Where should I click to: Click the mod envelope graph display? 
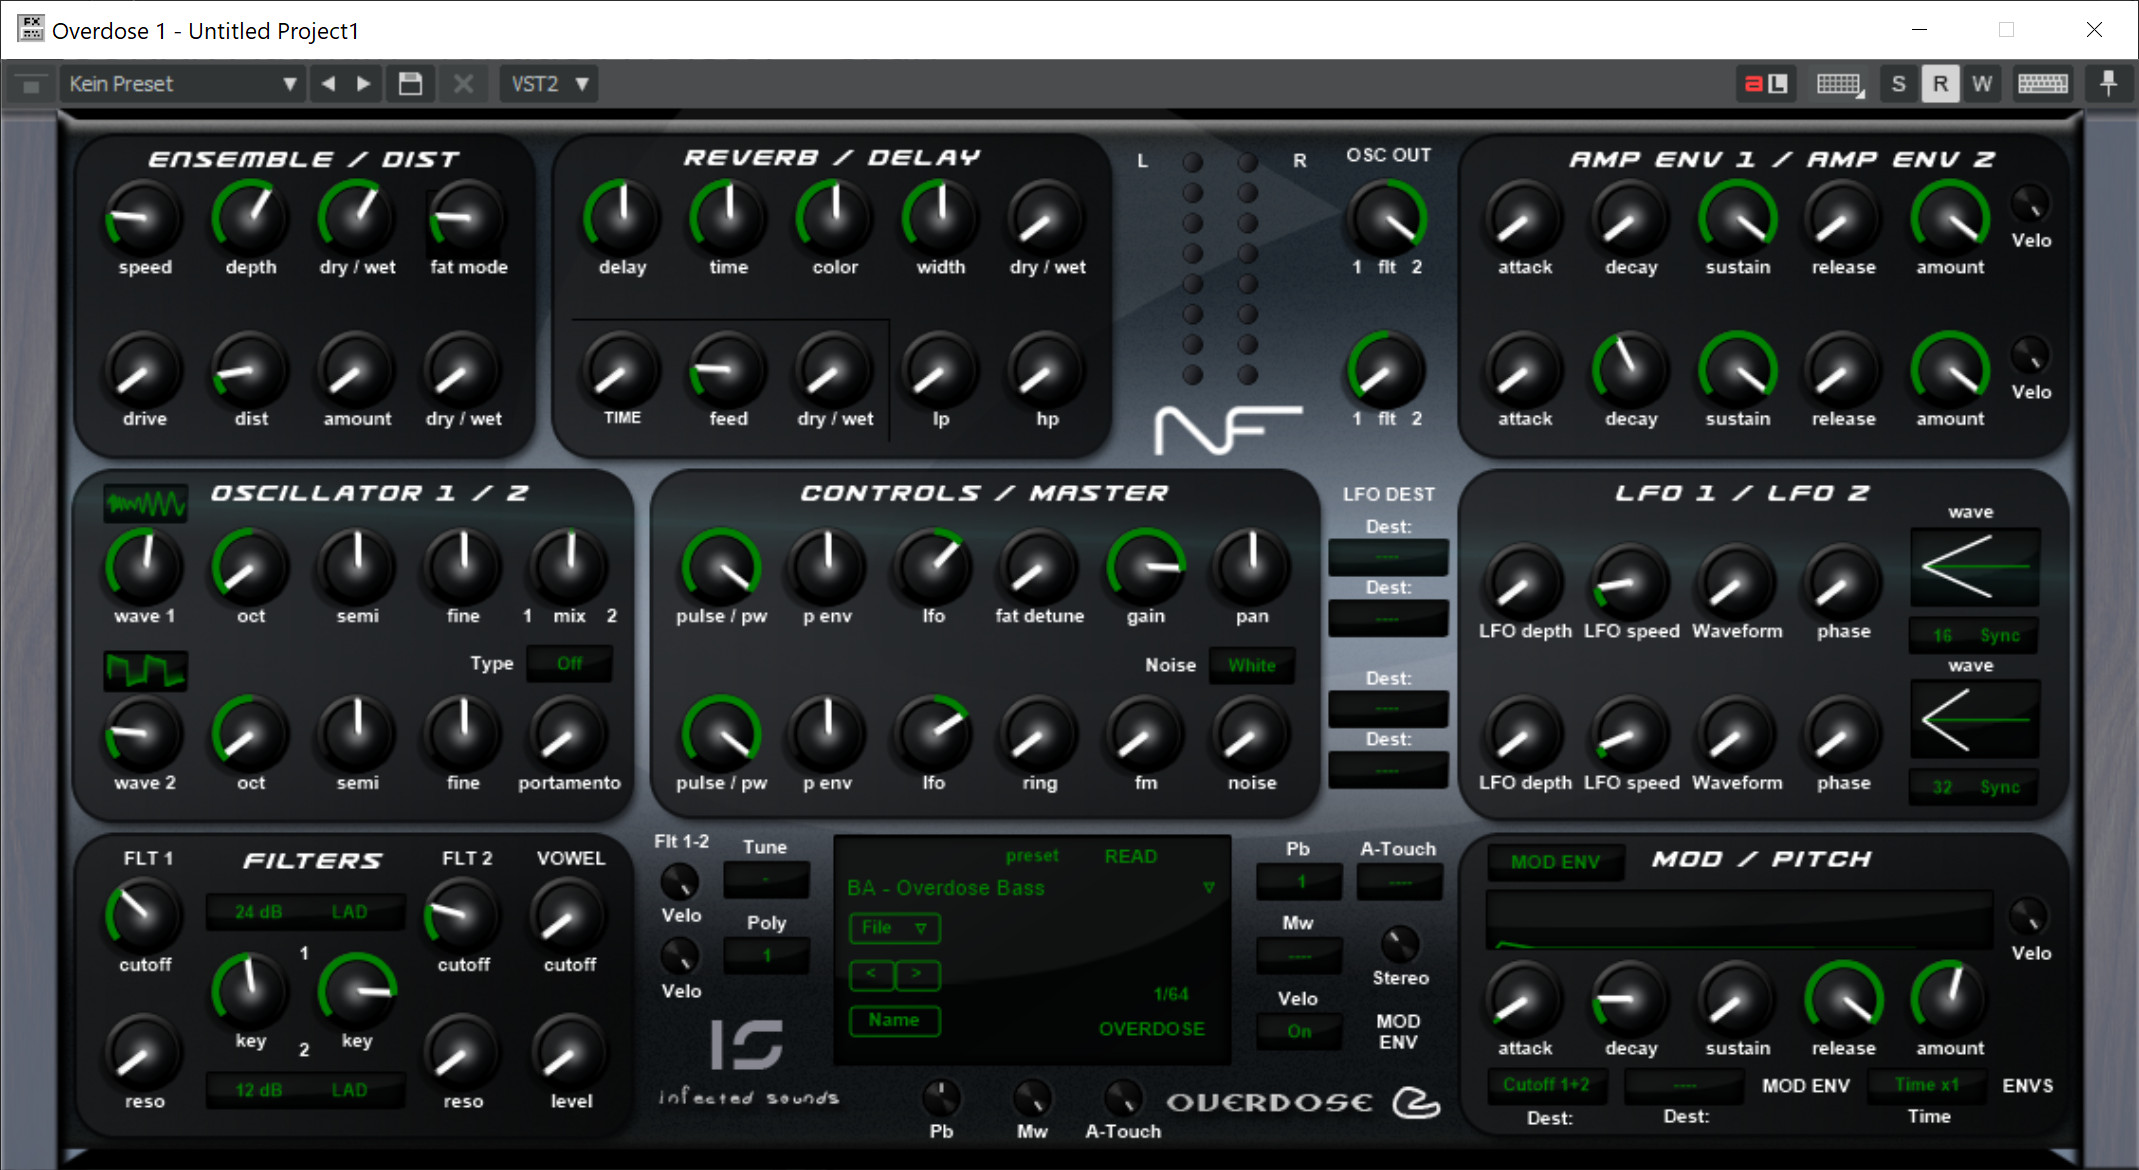click(1740, 920)
